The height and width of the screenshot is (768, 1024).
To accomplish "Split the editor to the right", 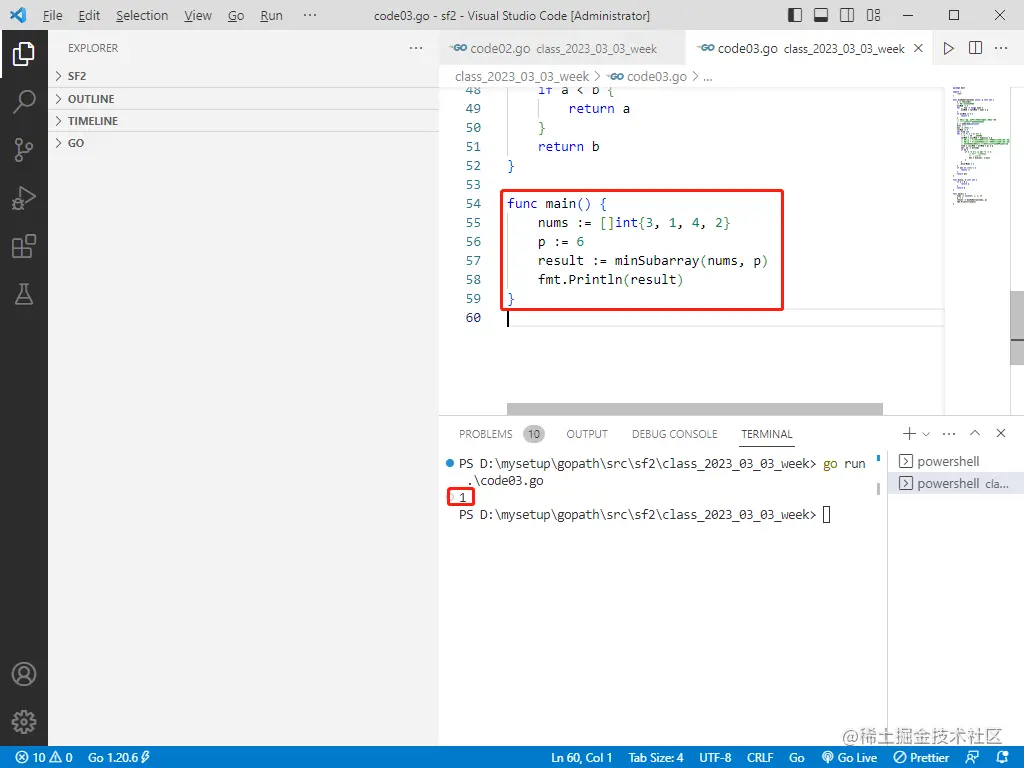I will 975,48.
